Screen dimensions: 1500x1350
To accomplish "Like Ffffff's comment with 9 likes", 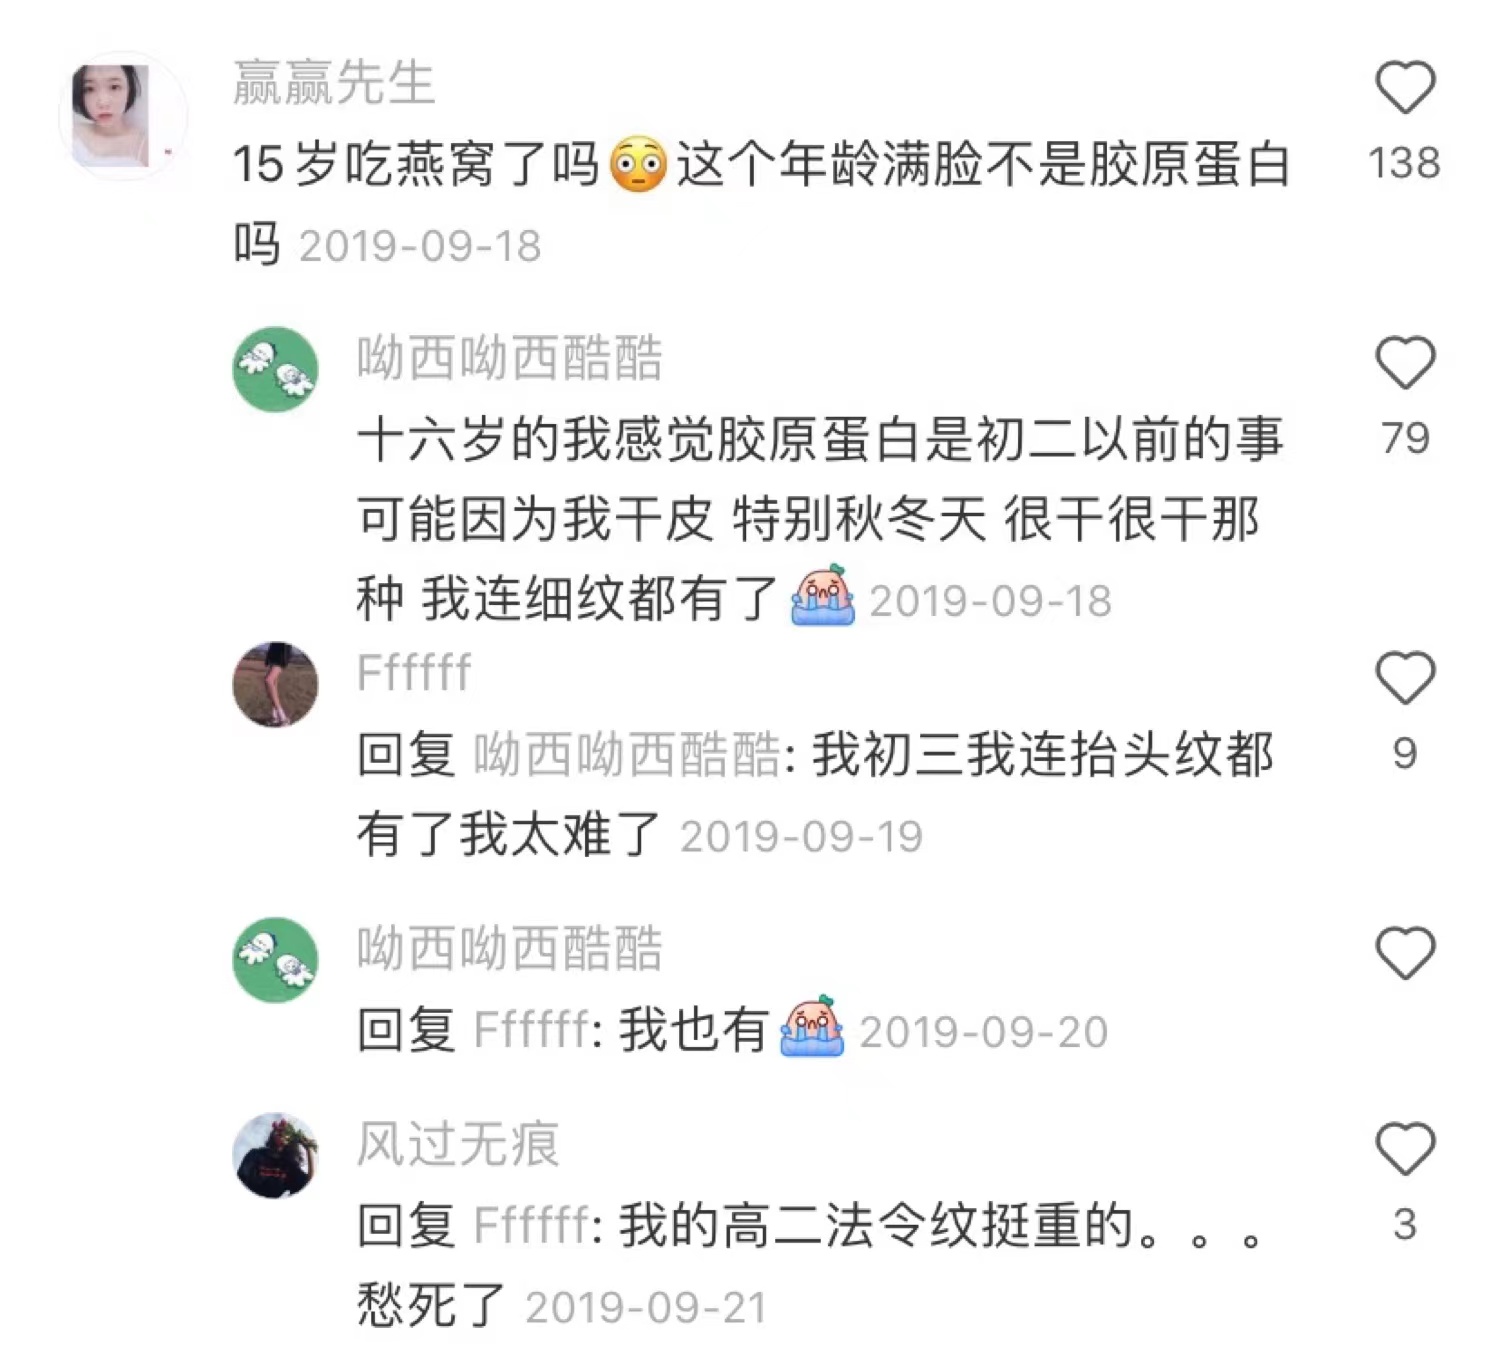I will point(1405,677).
